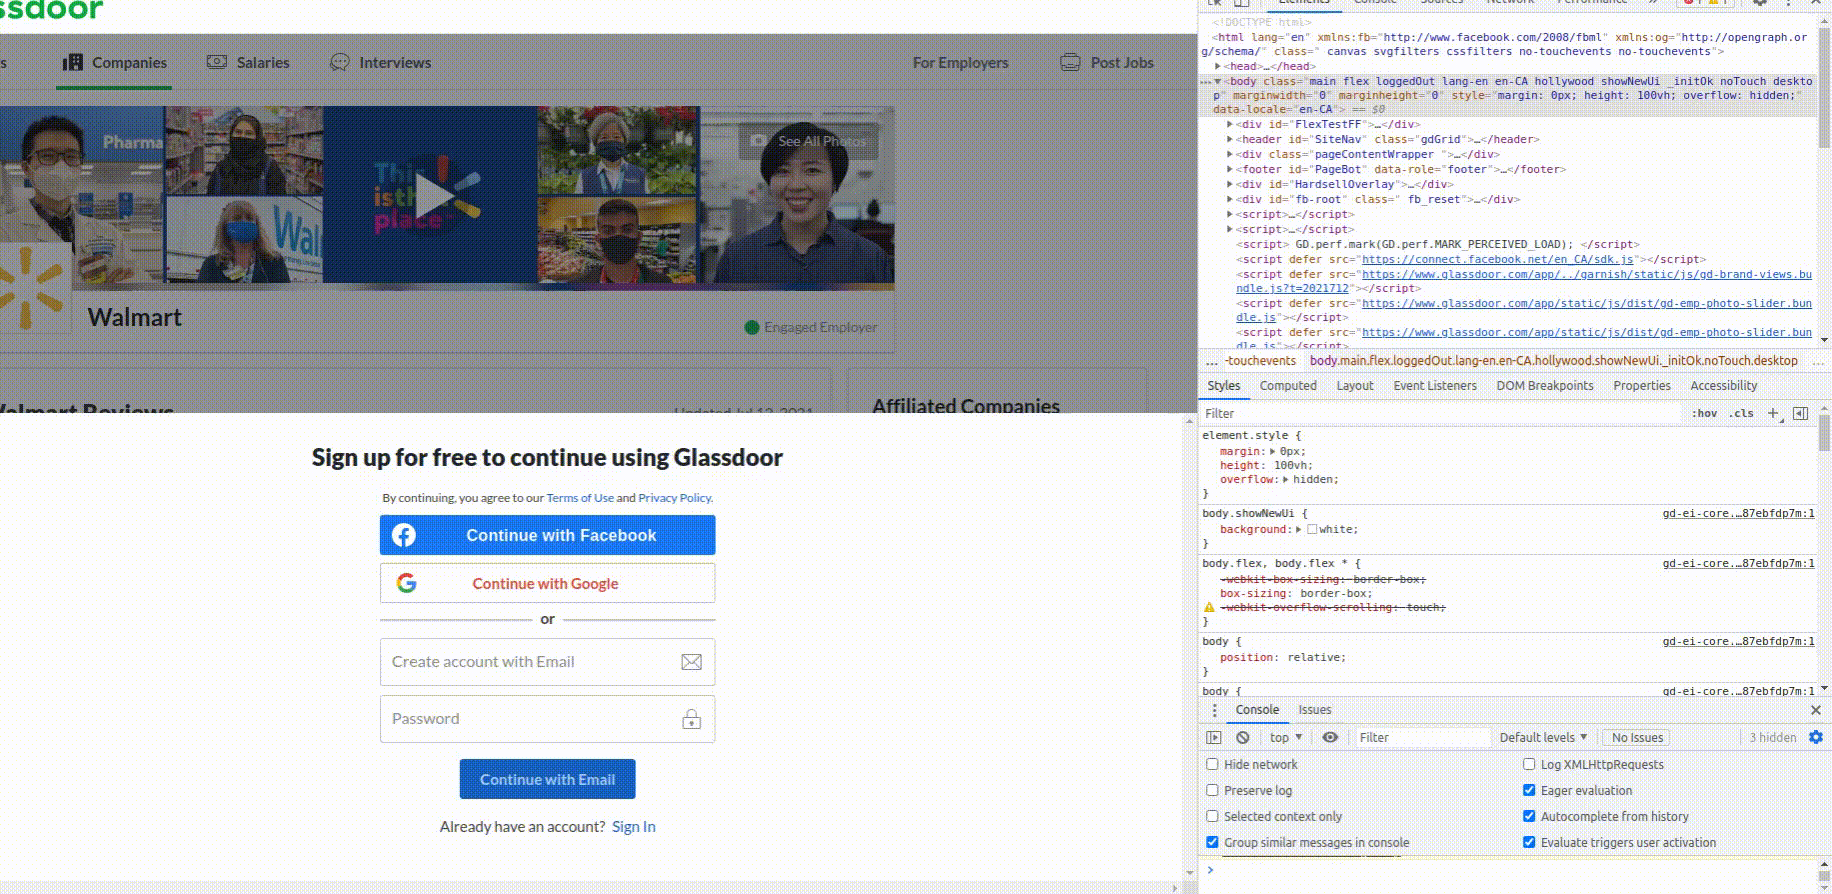
Task: Click the Interviews speech bubble icon
Action: 340,62
